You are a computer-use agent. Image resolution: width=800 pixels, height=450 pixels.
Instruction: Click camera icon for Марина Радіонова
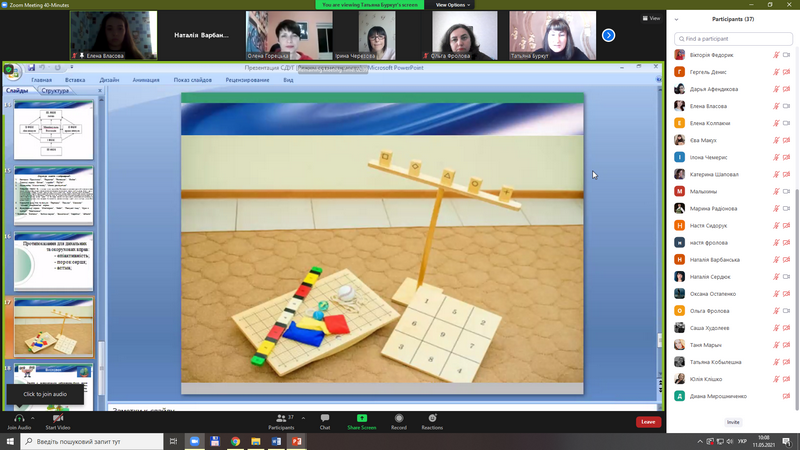point(786,209)
